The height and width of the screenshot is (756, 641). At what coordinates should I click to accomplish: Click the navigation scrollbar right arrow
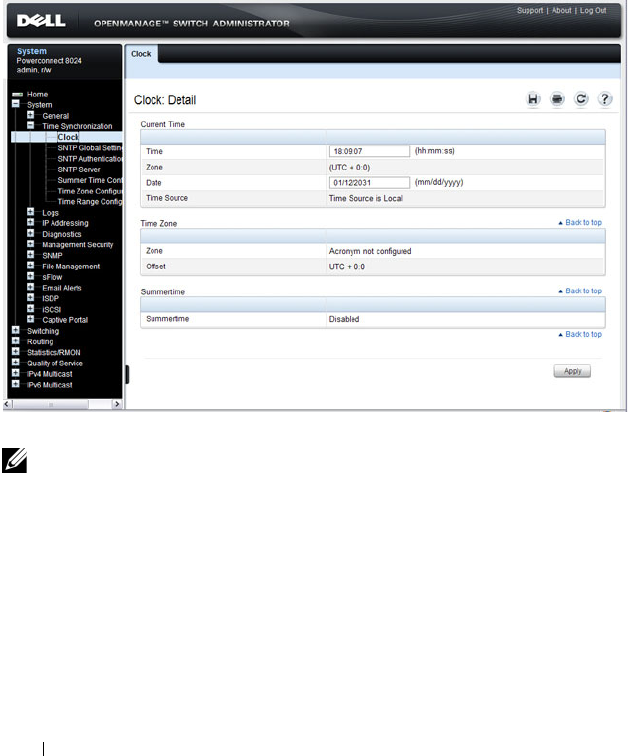point(117,404)
